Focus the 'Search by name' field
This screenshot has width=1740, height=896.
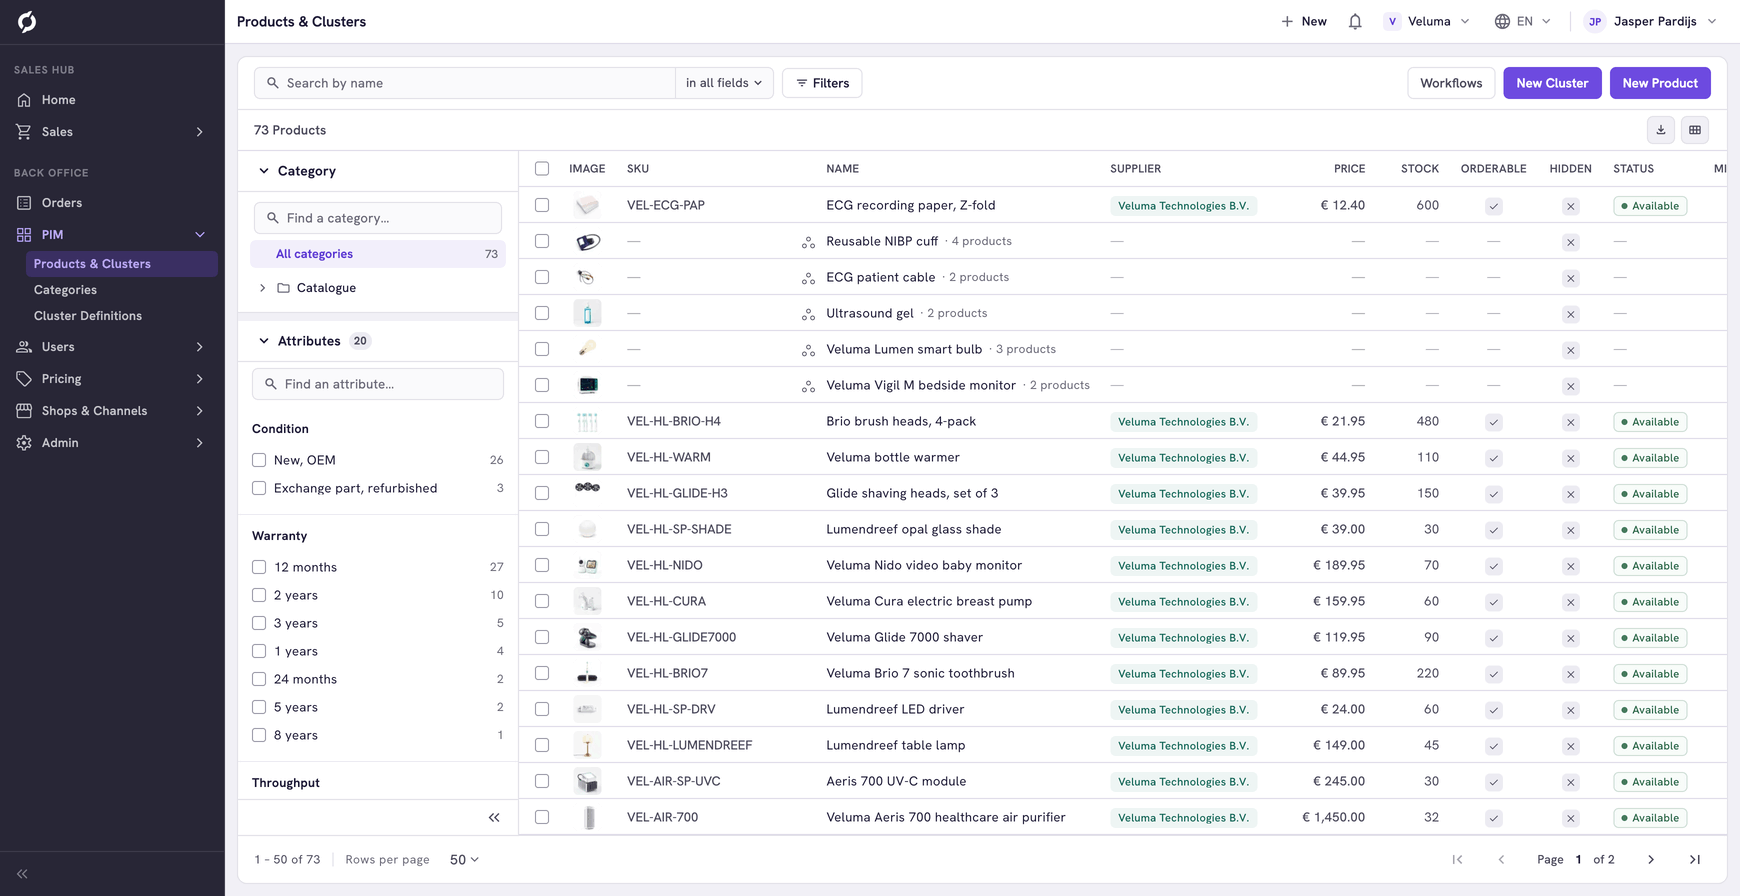pyautogui.click(x=465, y=83)
